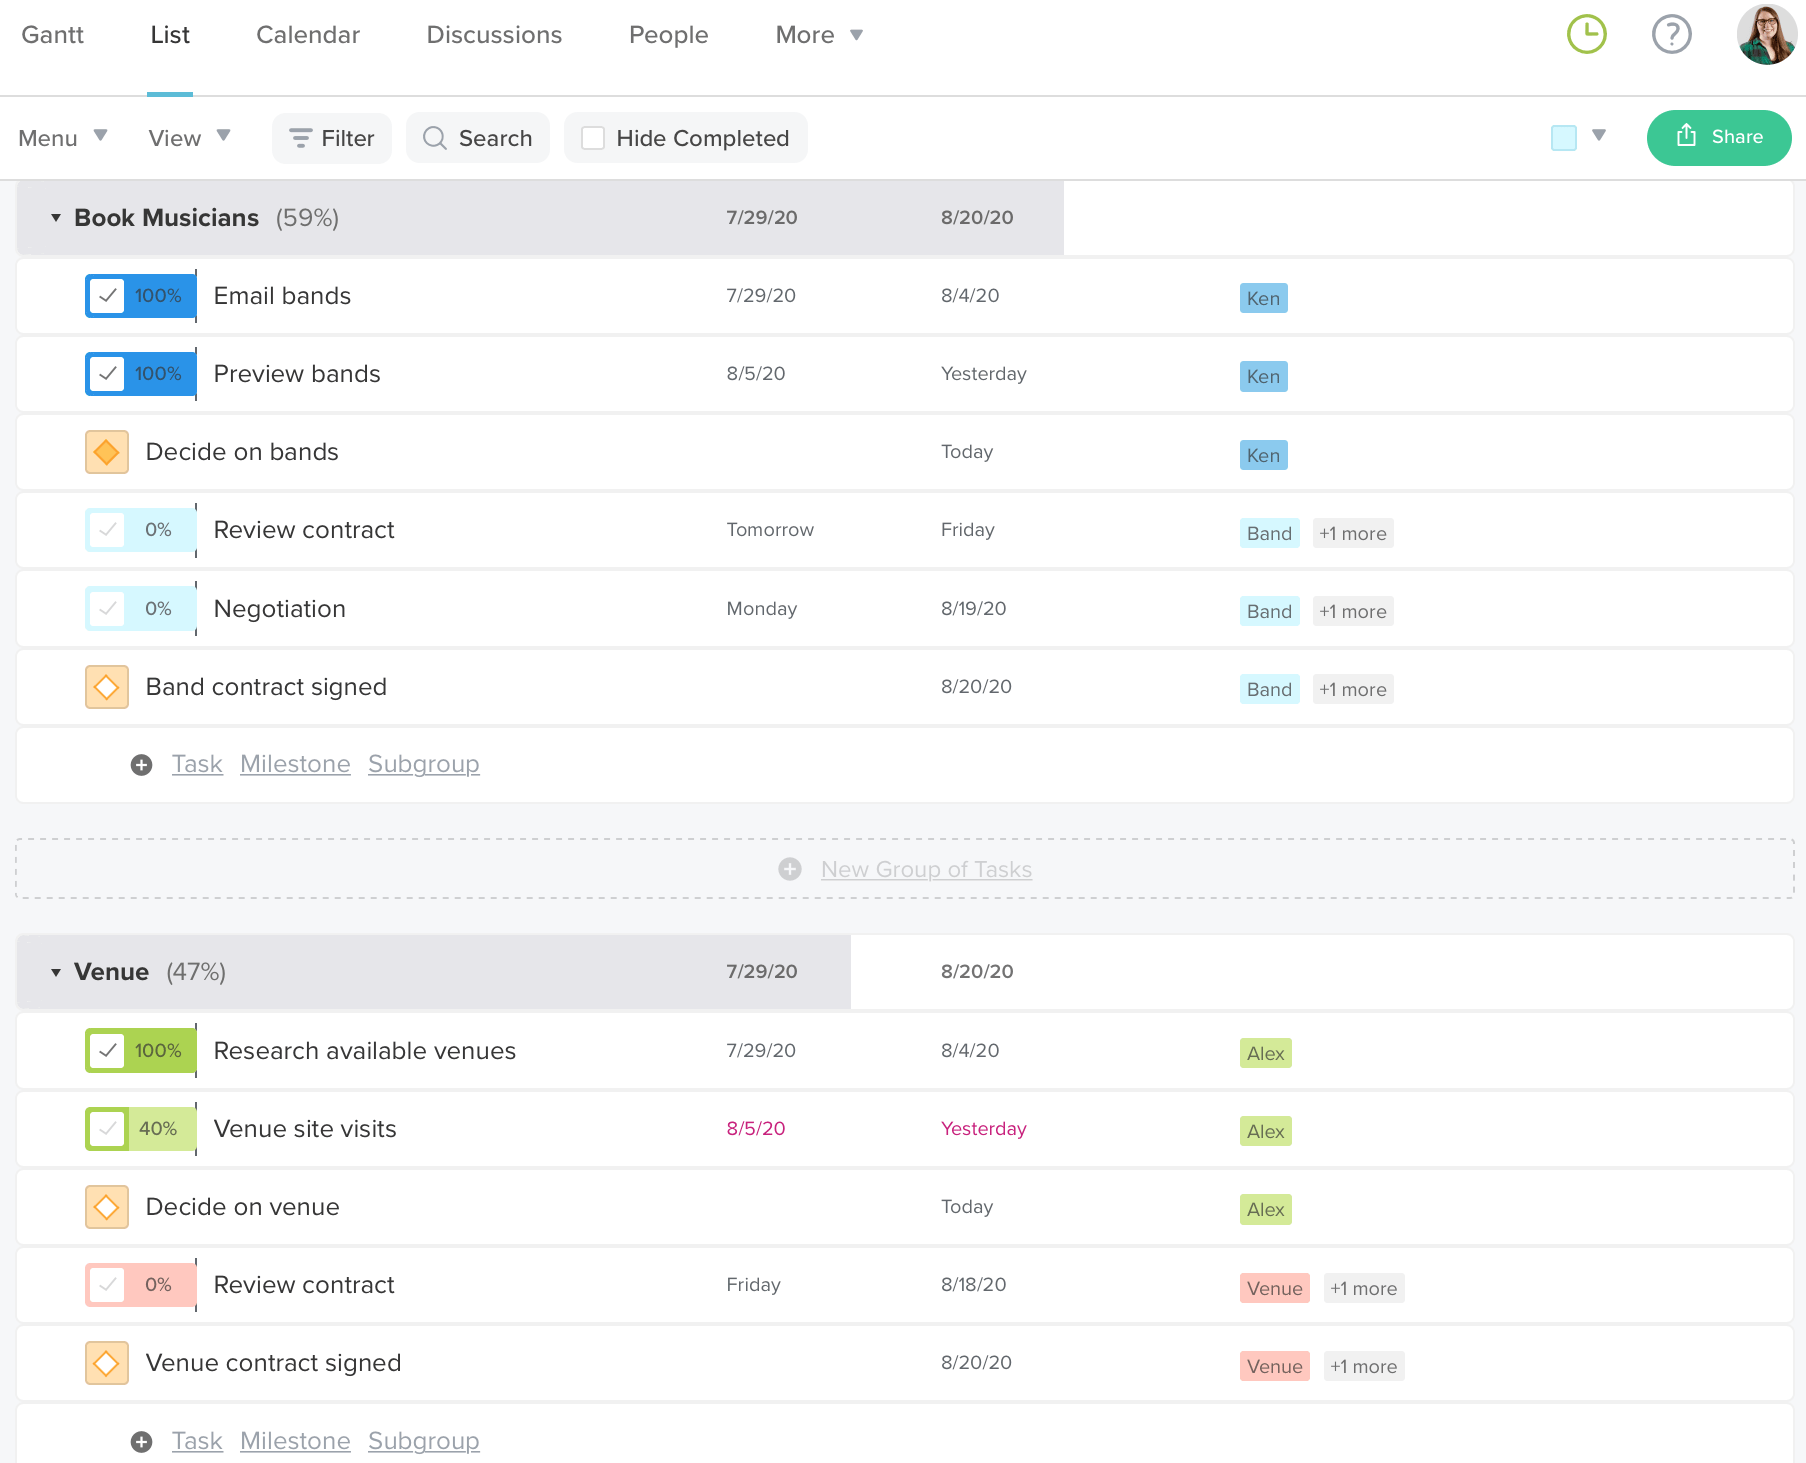Open the Decide on bands milestone diamond icon
The image size is (1806, 1463).
click(106, 452)
